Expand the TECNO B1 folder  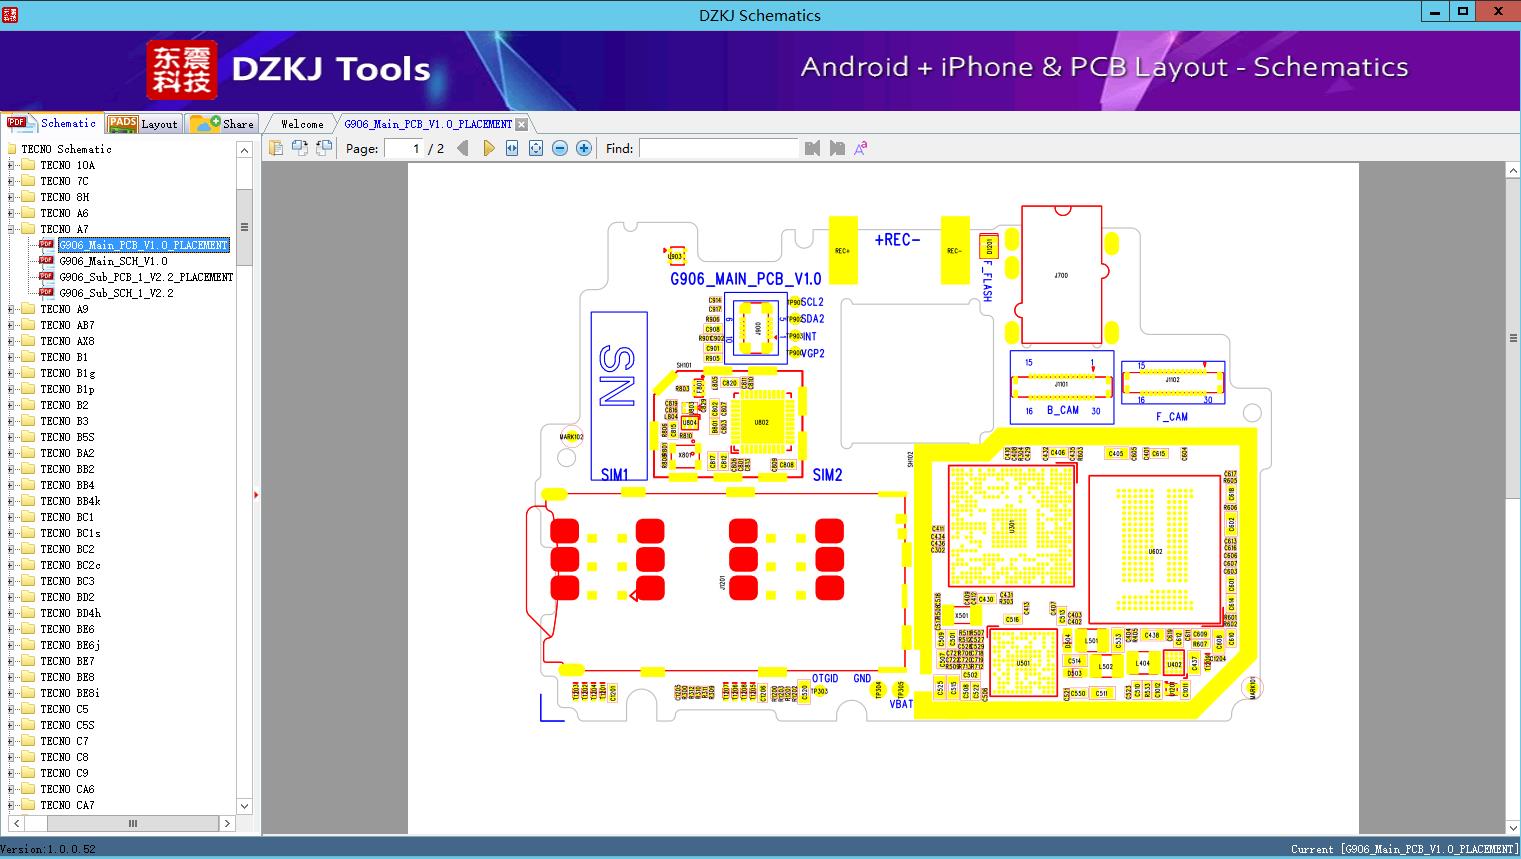[x=11, y=357]
